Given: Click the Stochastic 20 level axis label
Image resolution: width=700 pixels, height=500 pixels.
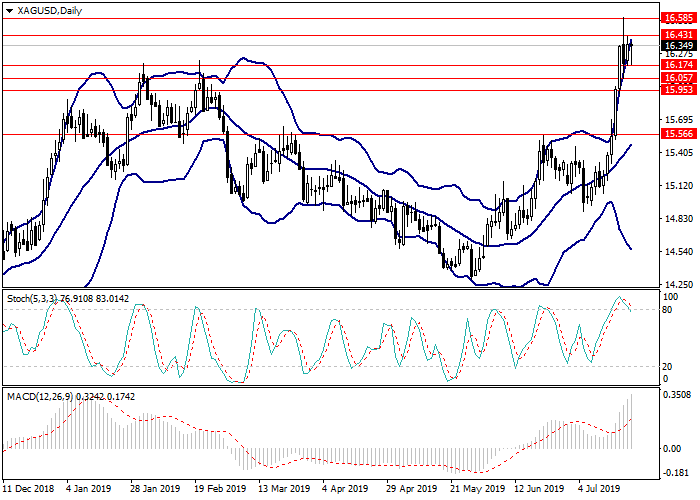Looking at the screenshot, I should click(x=667, y=366).
